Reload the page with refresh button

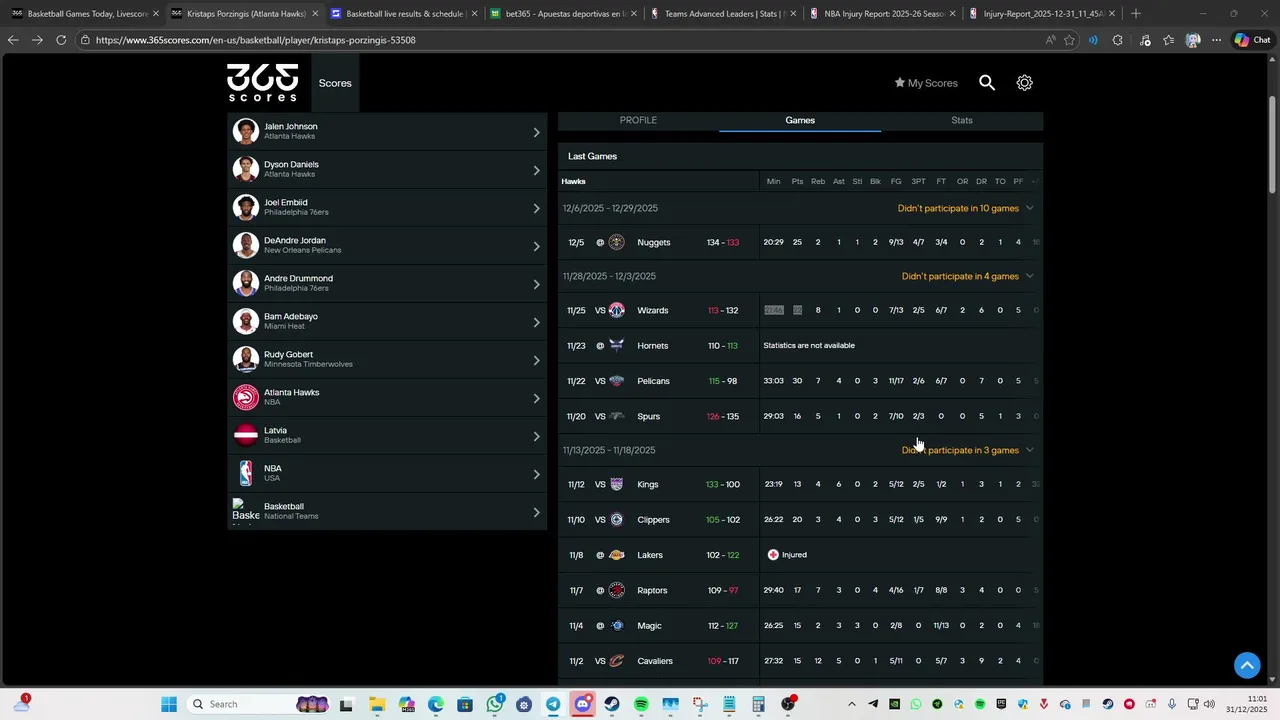point(61,40)
